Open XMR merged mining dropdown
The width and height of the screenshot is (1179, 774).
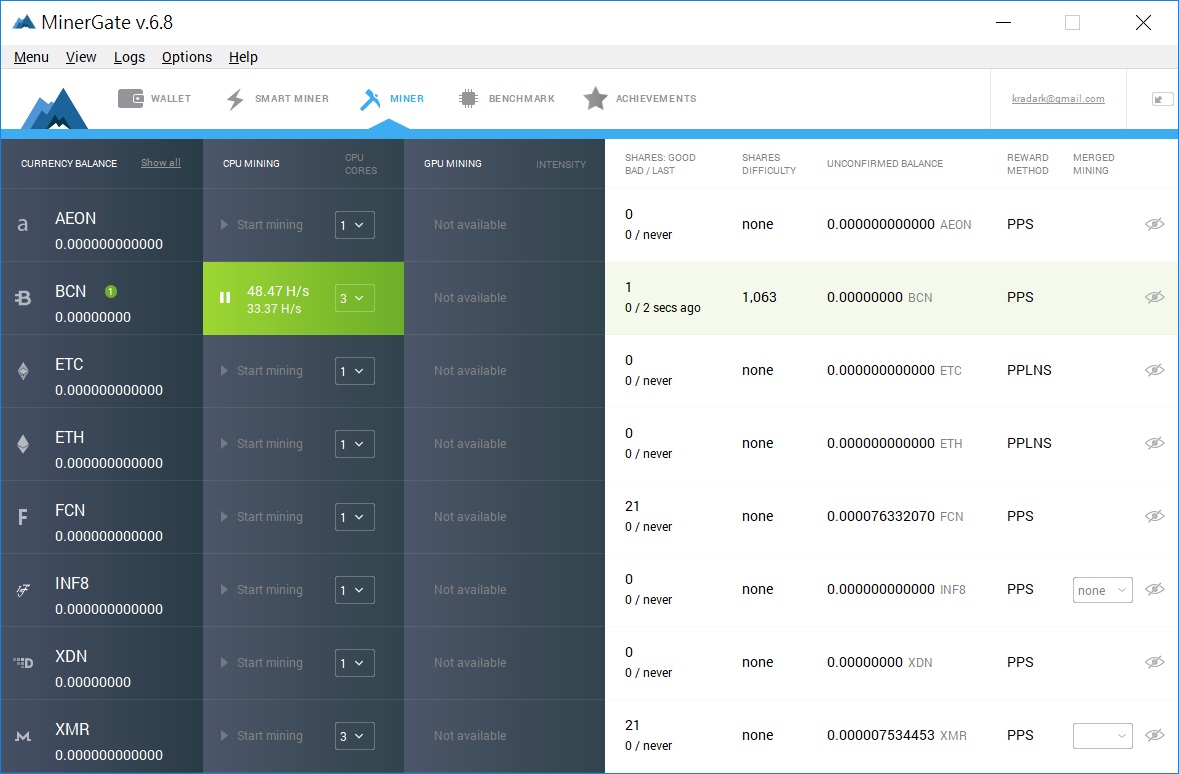coord(1102,736)
